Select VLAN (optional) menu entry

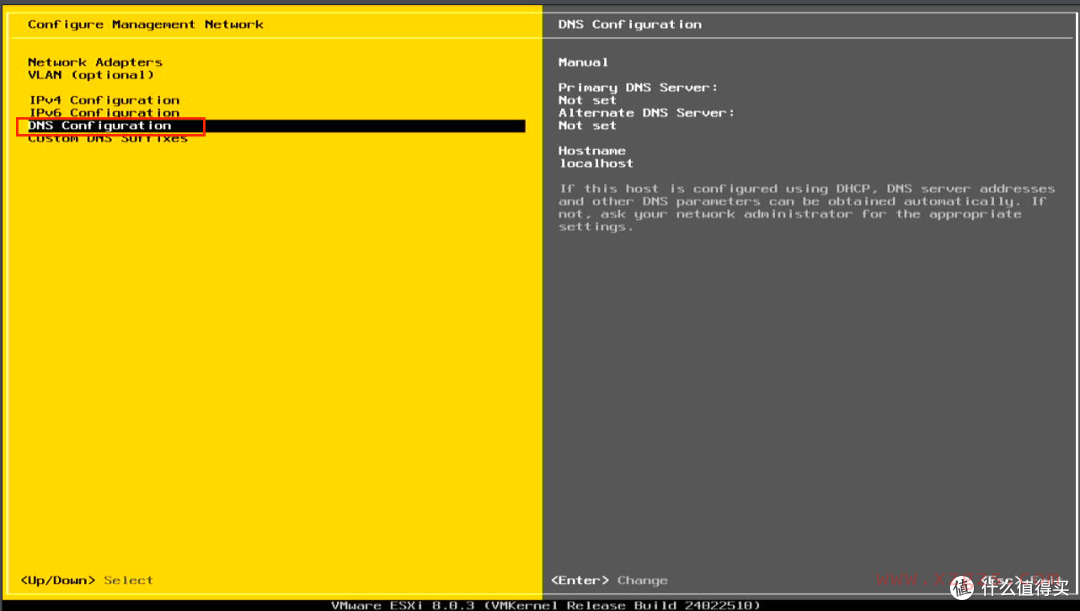91,75
